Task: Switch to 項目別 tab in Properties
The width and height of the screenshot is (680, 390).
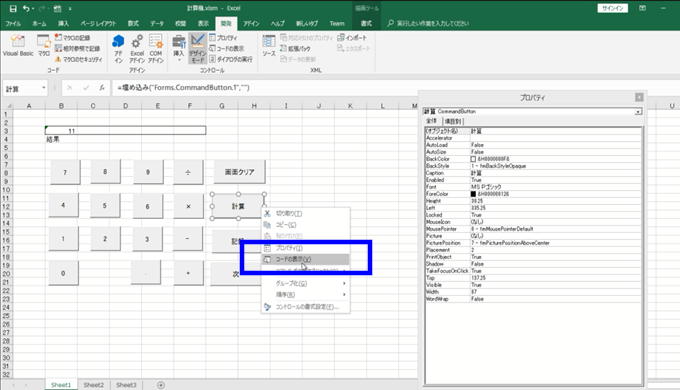Action: [453, 121]
